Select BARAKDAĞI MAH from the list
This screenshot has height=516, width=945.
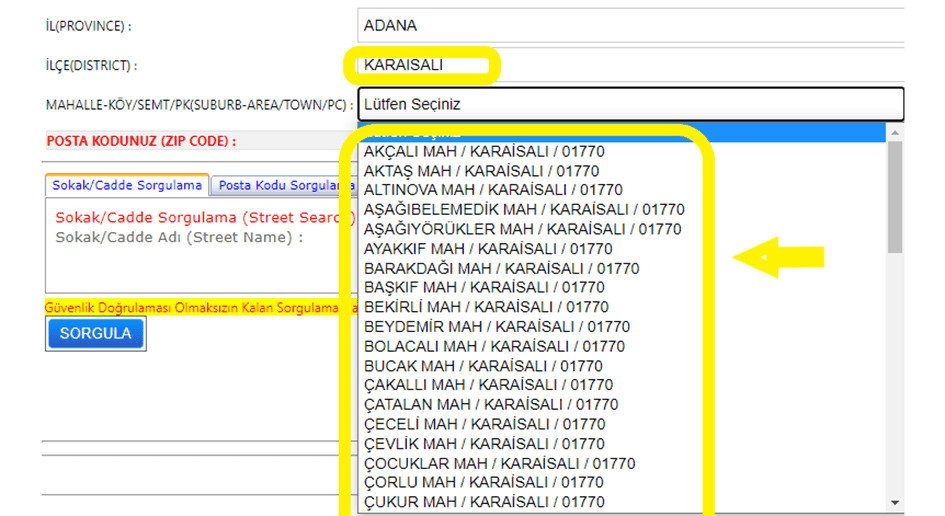click(x=501, y=268)
